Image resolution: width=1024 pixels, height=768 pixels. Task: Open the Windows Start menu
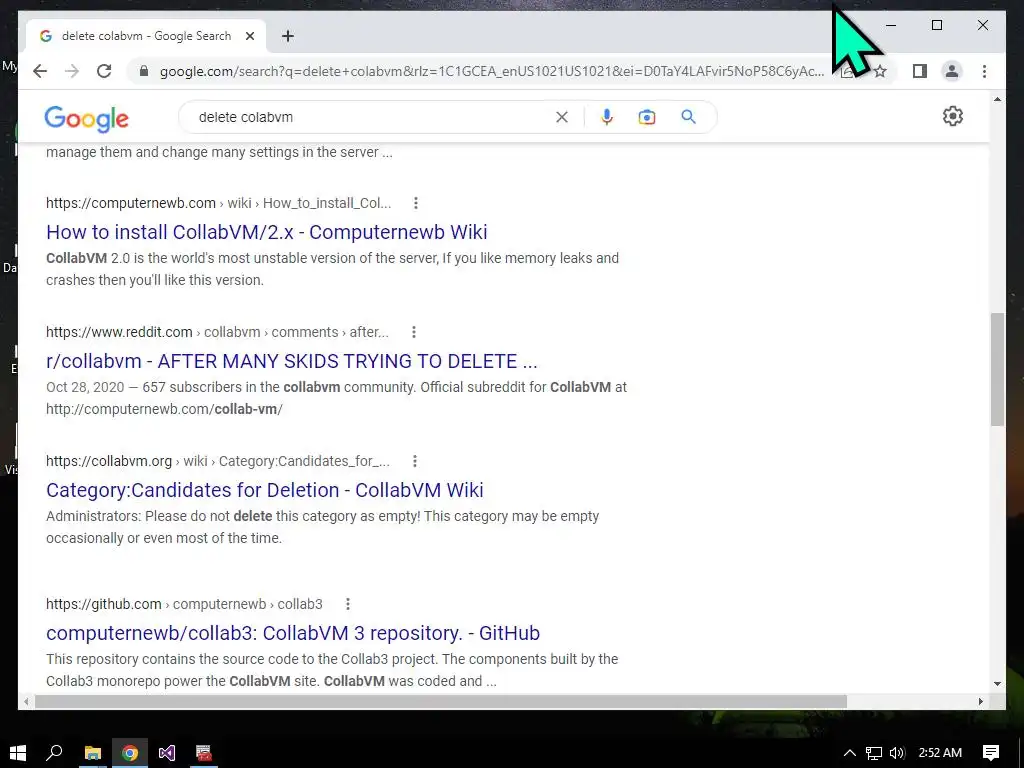point(18,753)
